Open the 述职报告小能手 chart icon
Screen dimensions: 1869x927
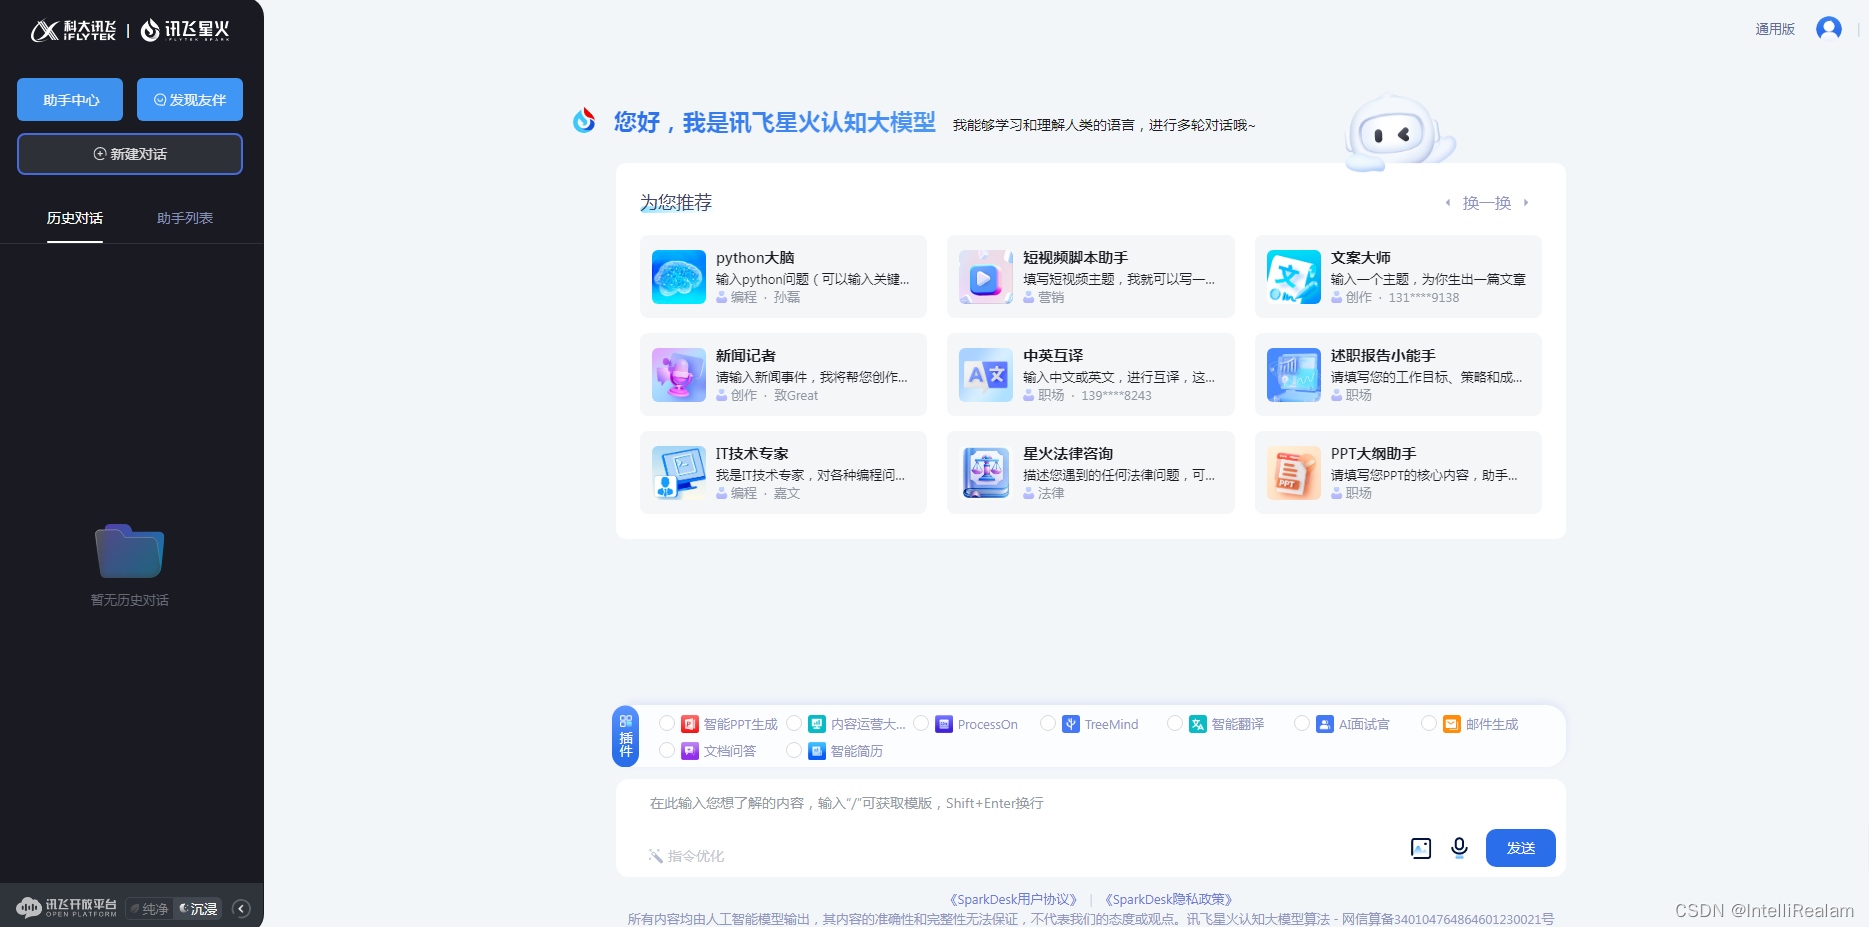[1293, 375]
